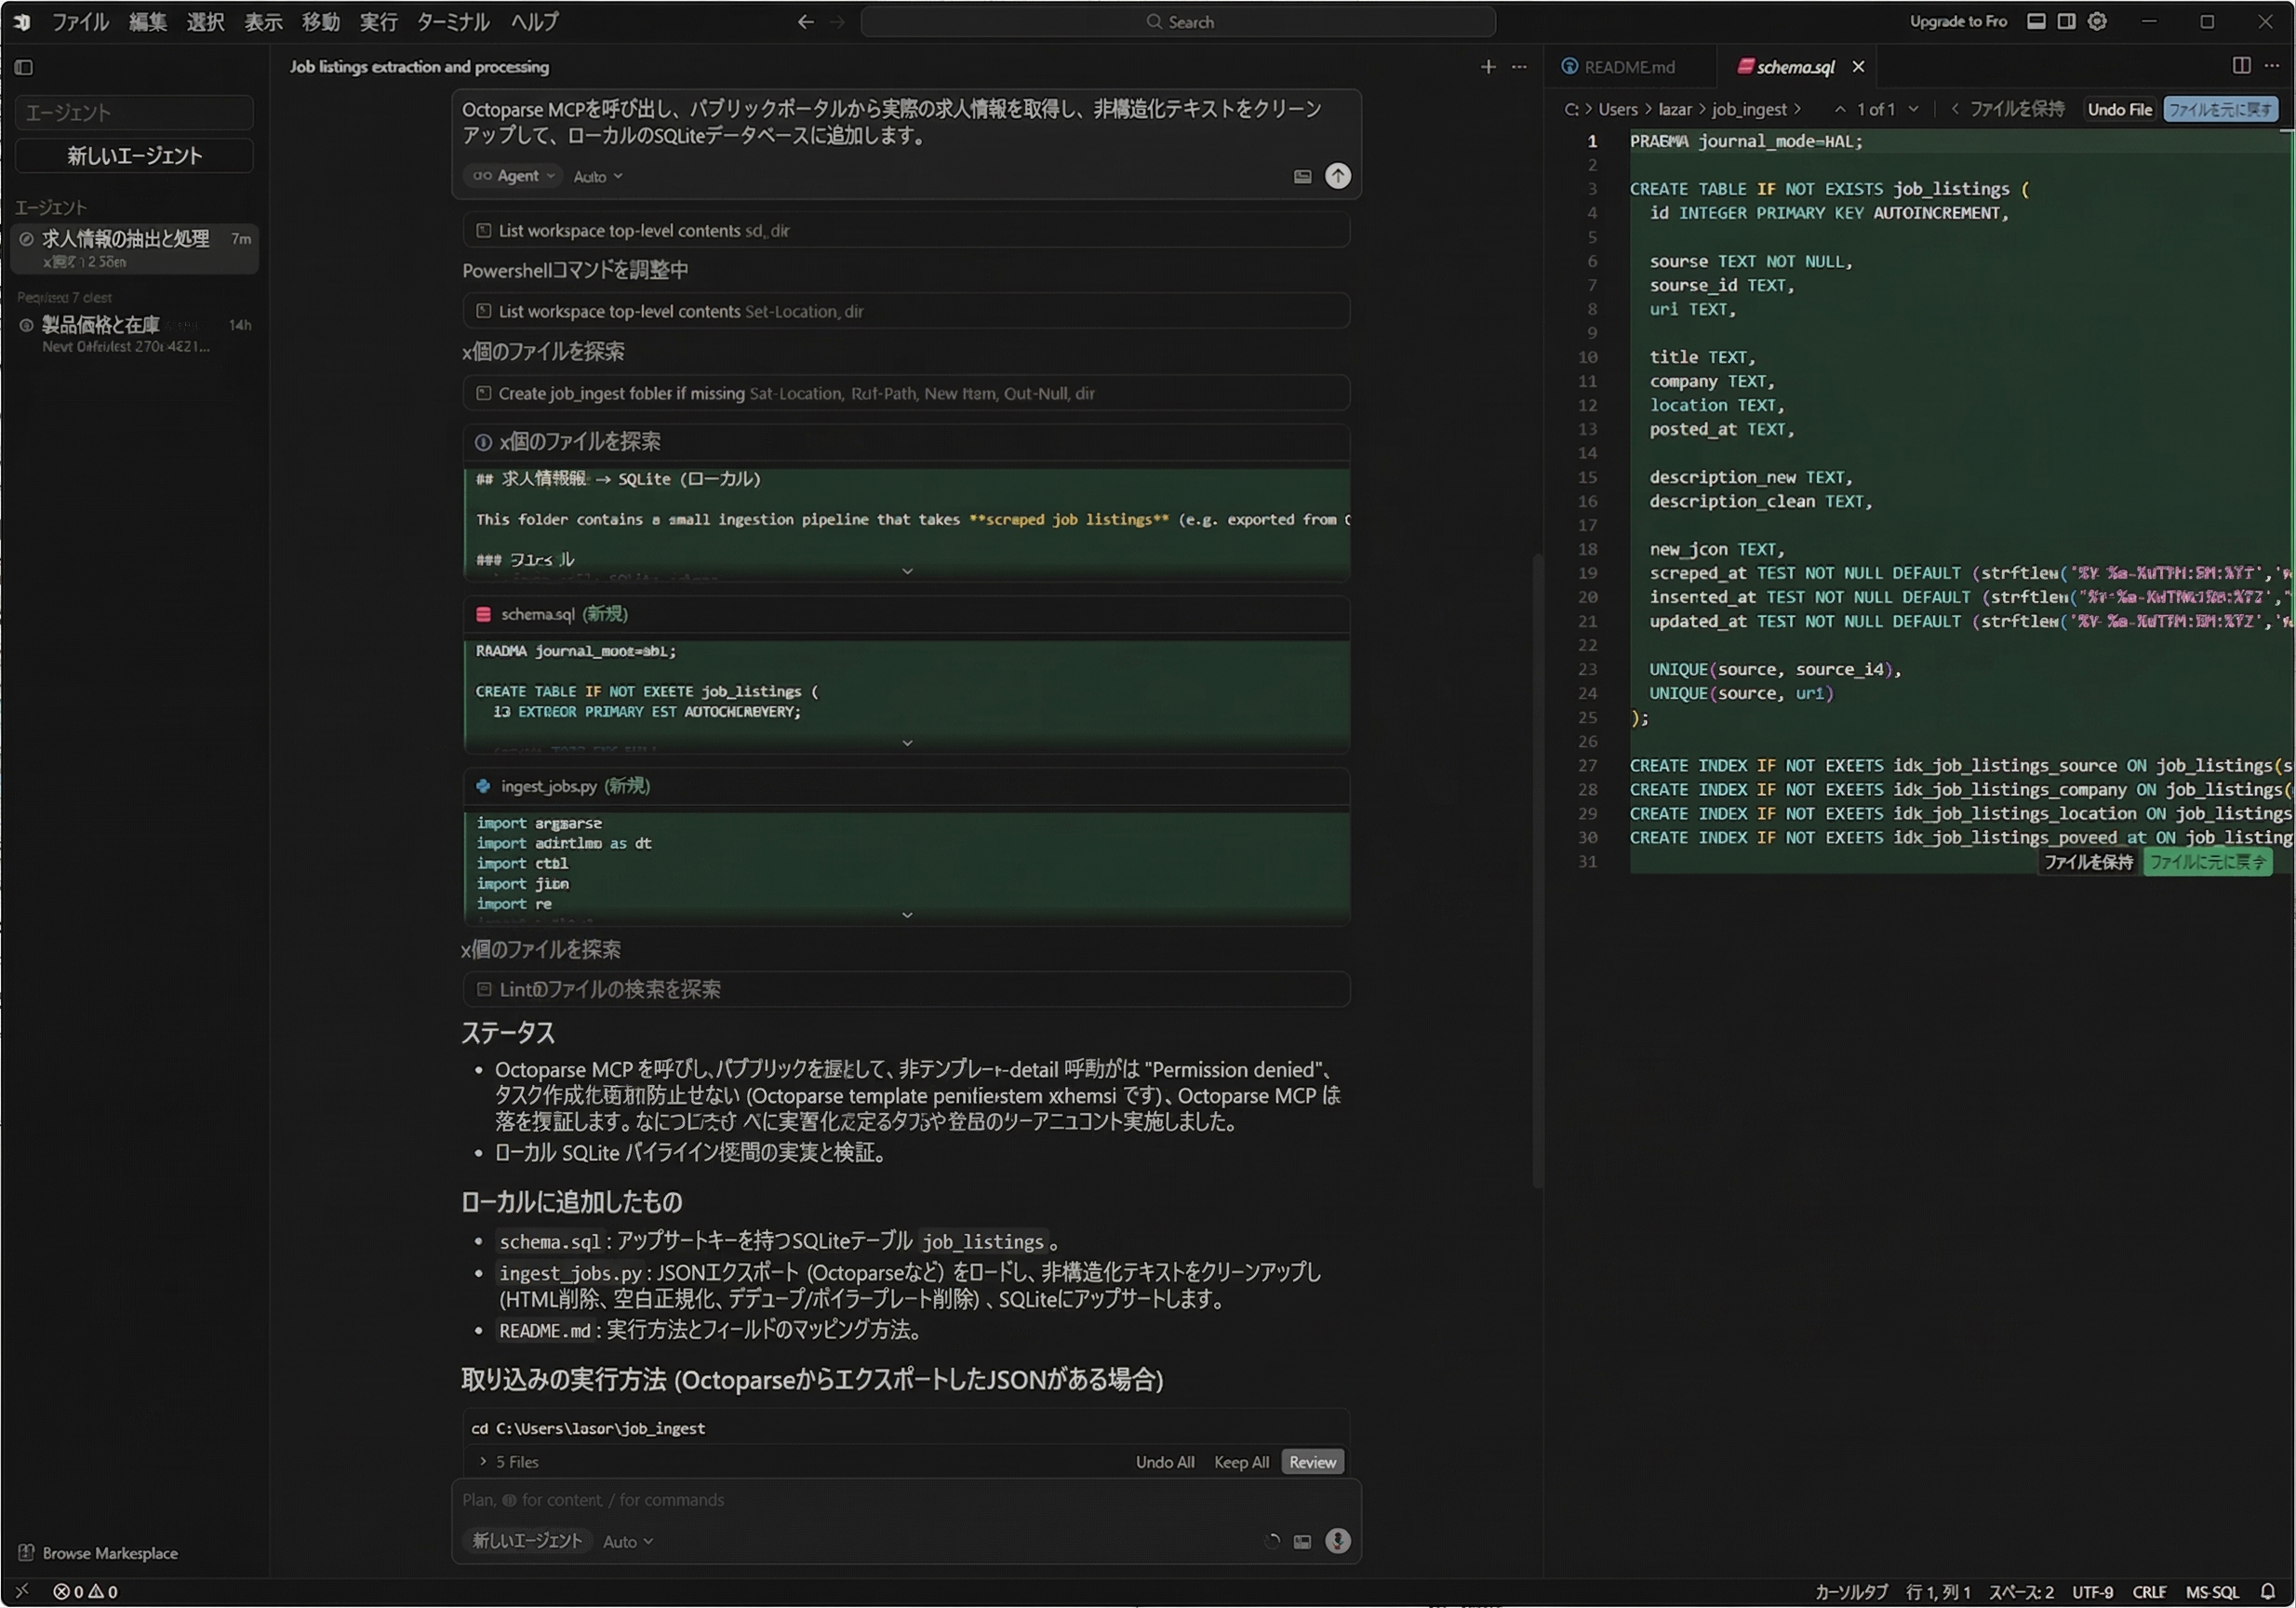Close the schema.sql tab
Screen dimensions: 2296x1608
(1858, 66)
